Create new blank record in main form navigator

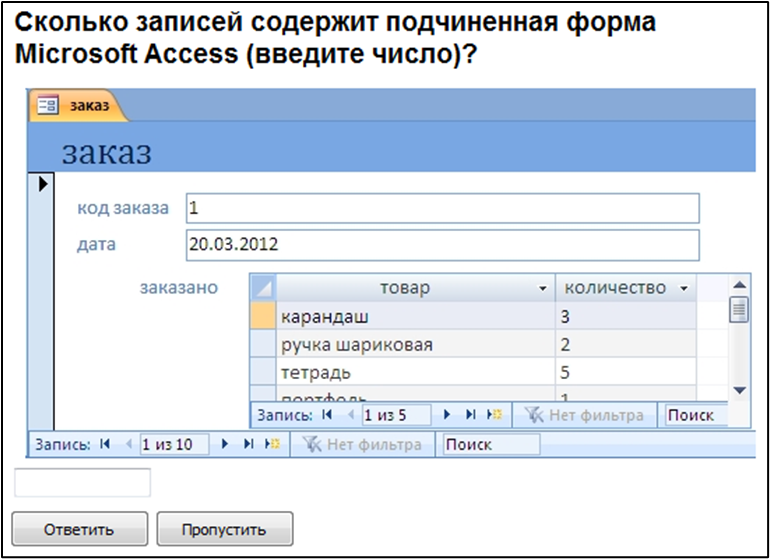click(273, 444)
